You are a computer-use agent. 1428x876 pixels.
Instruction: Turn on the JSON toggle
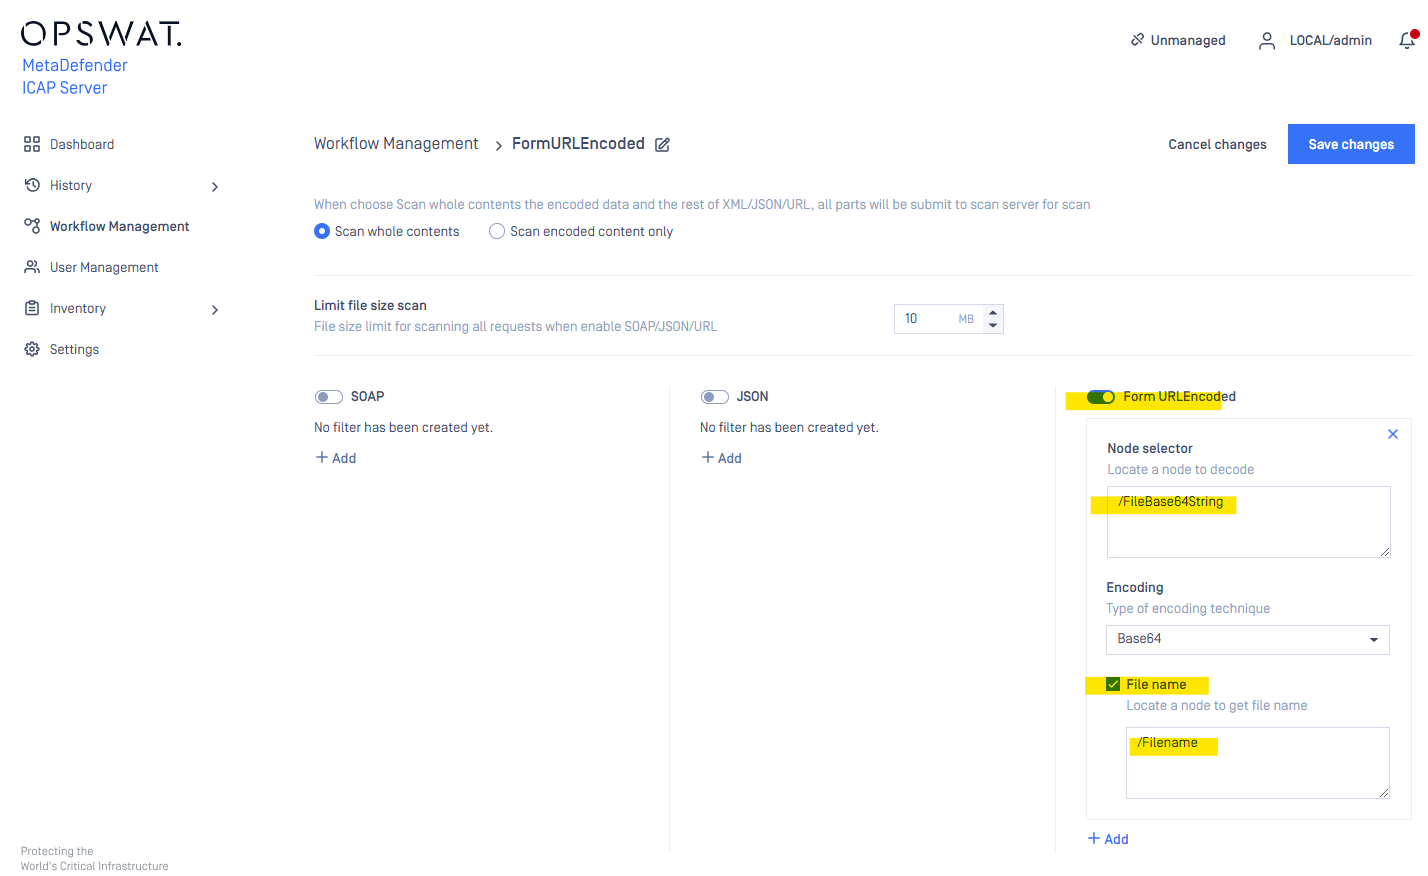[715, 397]
